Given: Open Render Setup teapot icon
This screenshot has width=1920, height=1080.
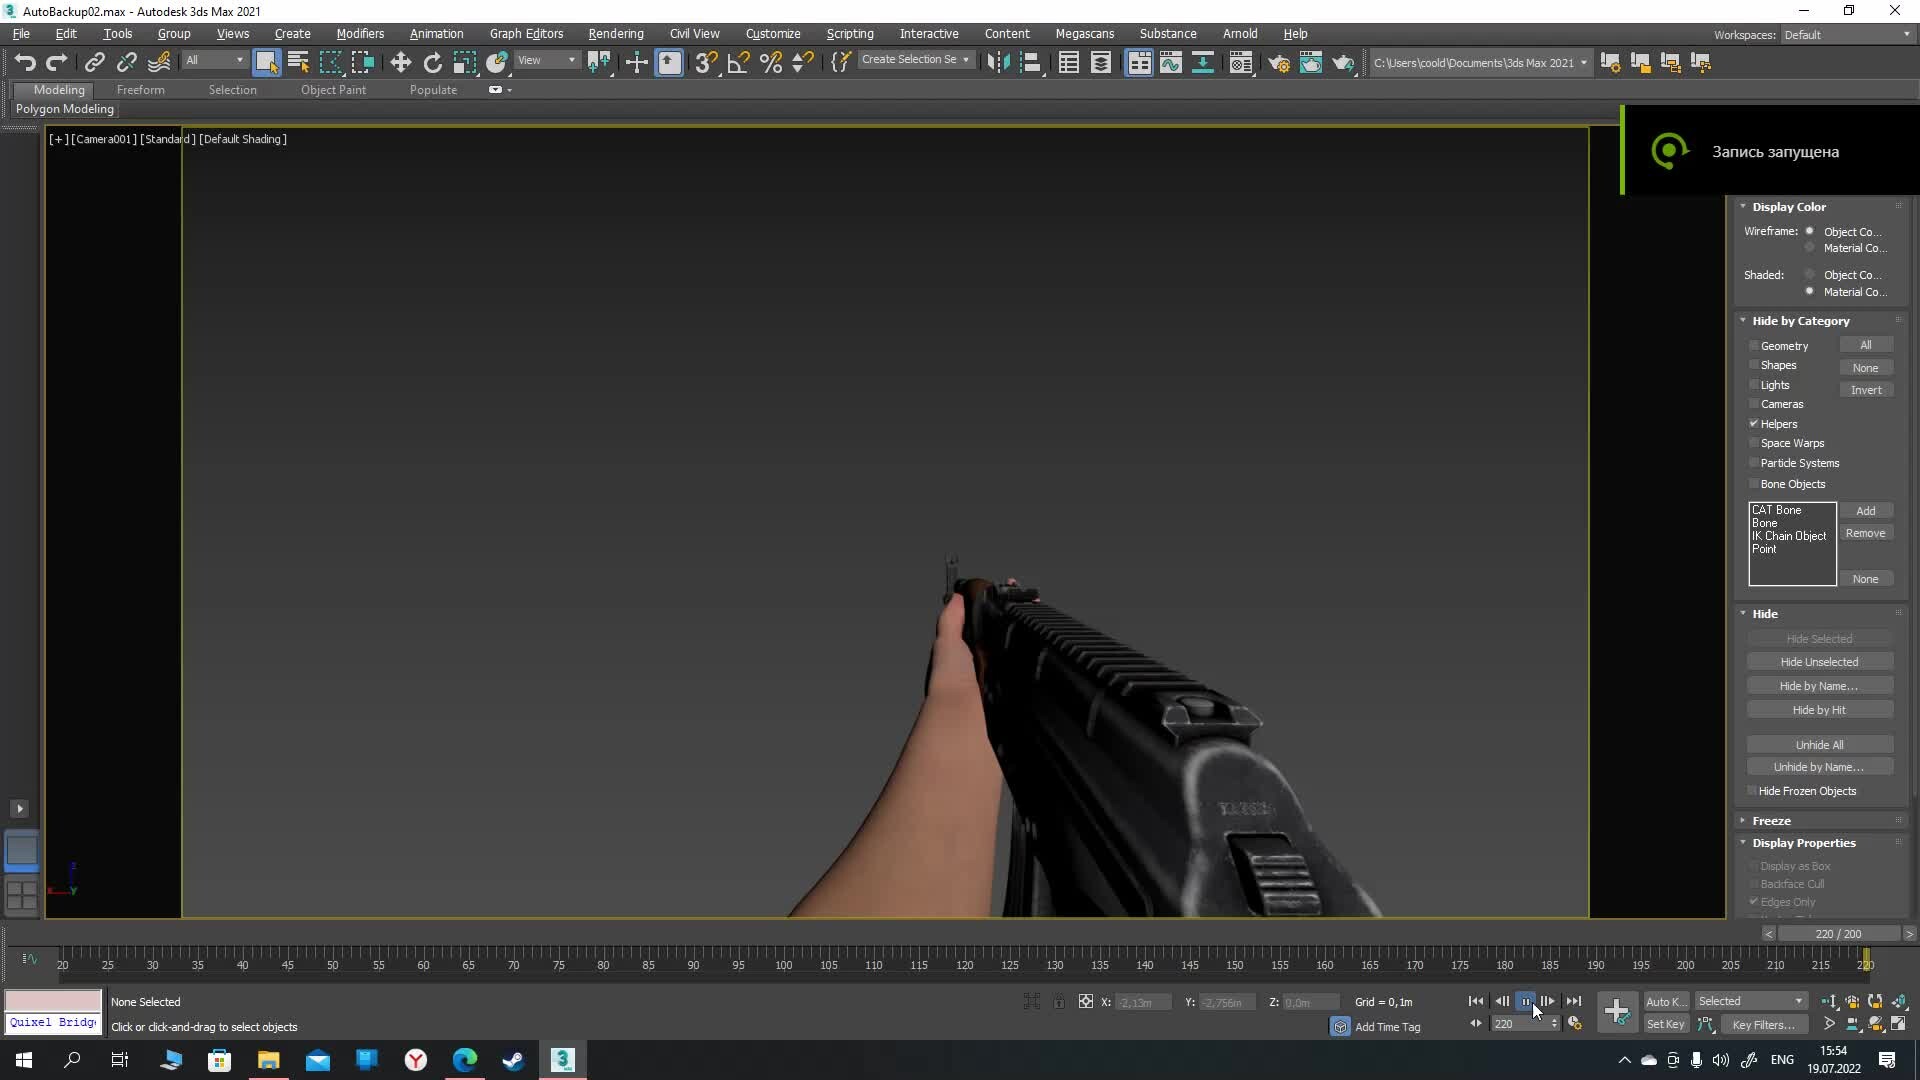Looking at the screenshot, I should click(1278, 63).
